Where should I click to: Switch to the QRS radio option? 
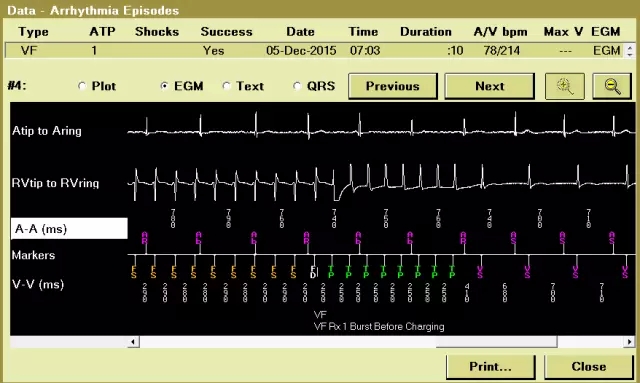(x=297, y=86)
